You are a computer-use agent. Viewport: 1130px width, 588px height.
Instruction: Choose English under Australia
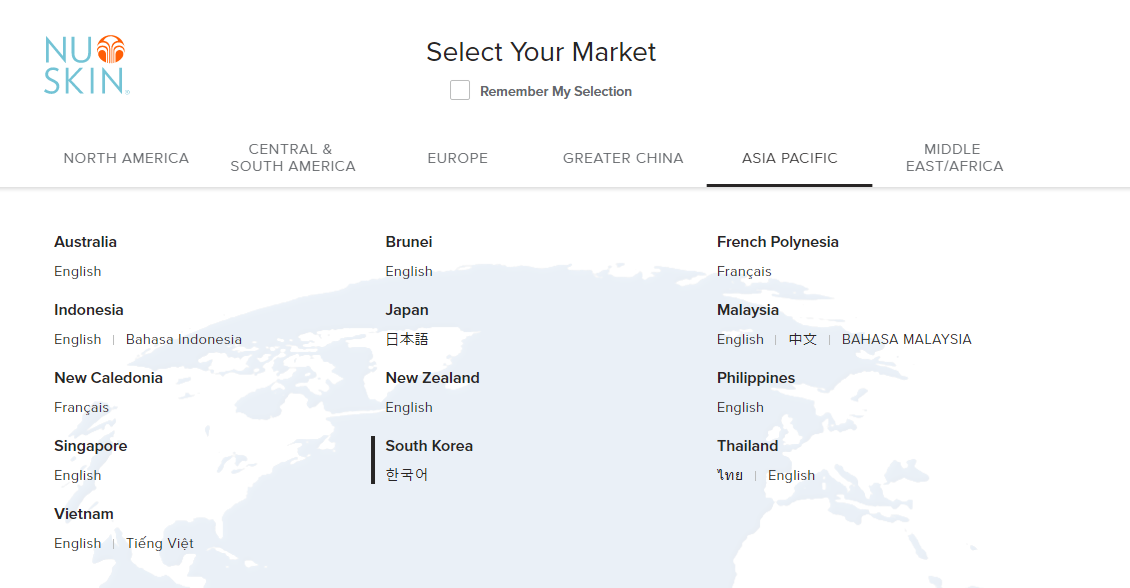pyautogui.click(x=78, y=271)
